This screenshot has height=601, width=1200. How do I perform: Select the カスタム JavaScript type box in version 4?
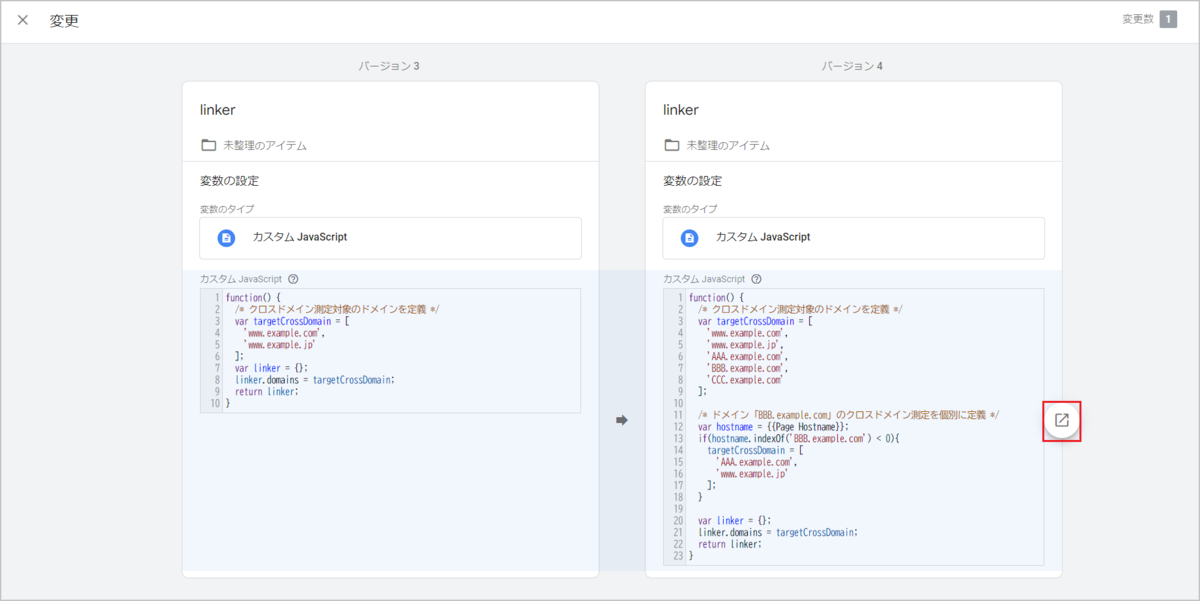pyautogui.click(x=853, y=238)
